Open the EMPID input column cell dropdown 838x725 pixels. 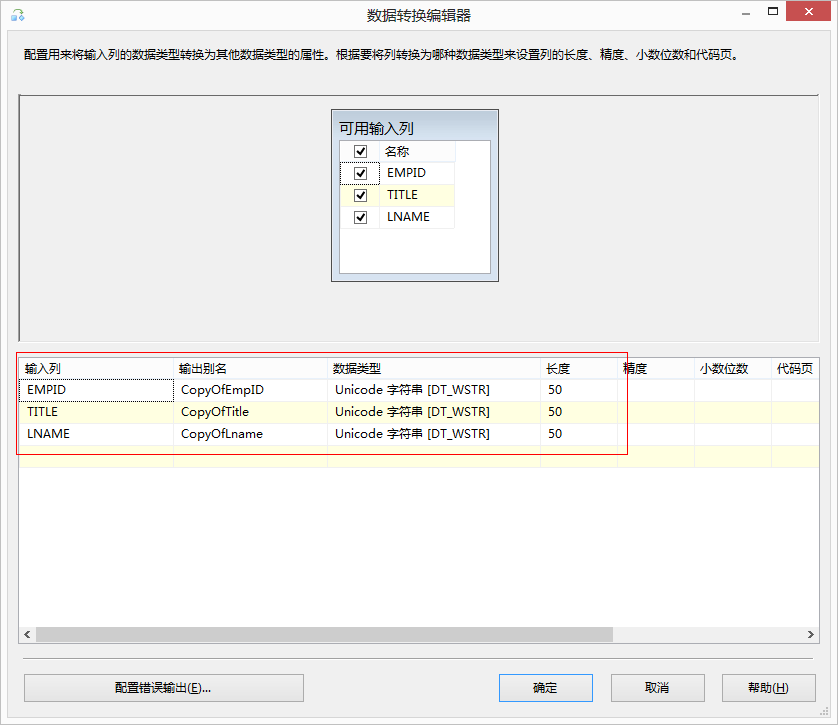96,390
